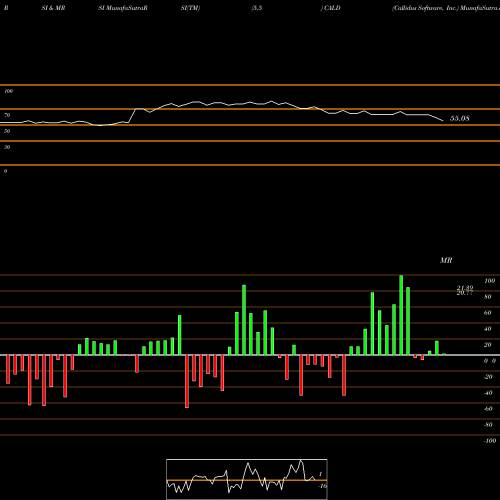Click the '0 0' zero-line label on MR axis
This screenshot has height=500, width=500.
[490, 361]
